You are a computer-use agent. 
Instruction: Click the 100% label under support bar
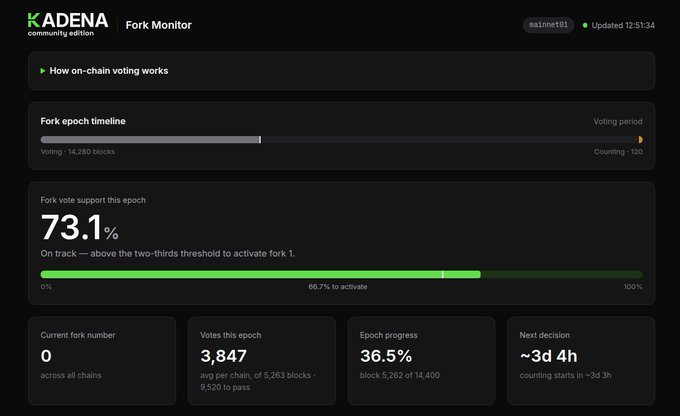(633, 287)
